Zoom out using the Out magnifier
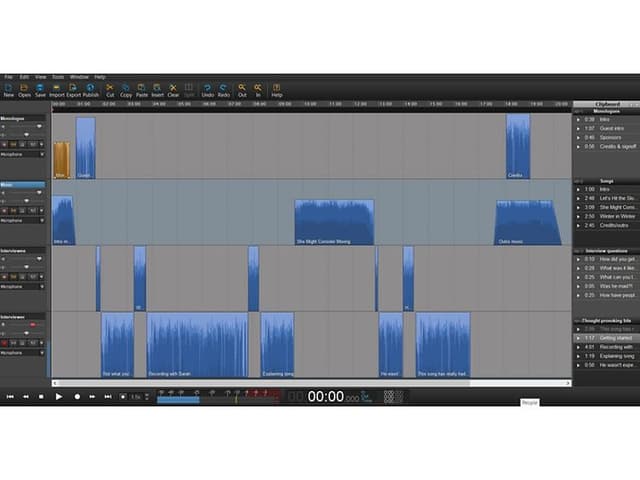Screen dimensions: 640x480 pyautogui.click(x=242, y=91)
